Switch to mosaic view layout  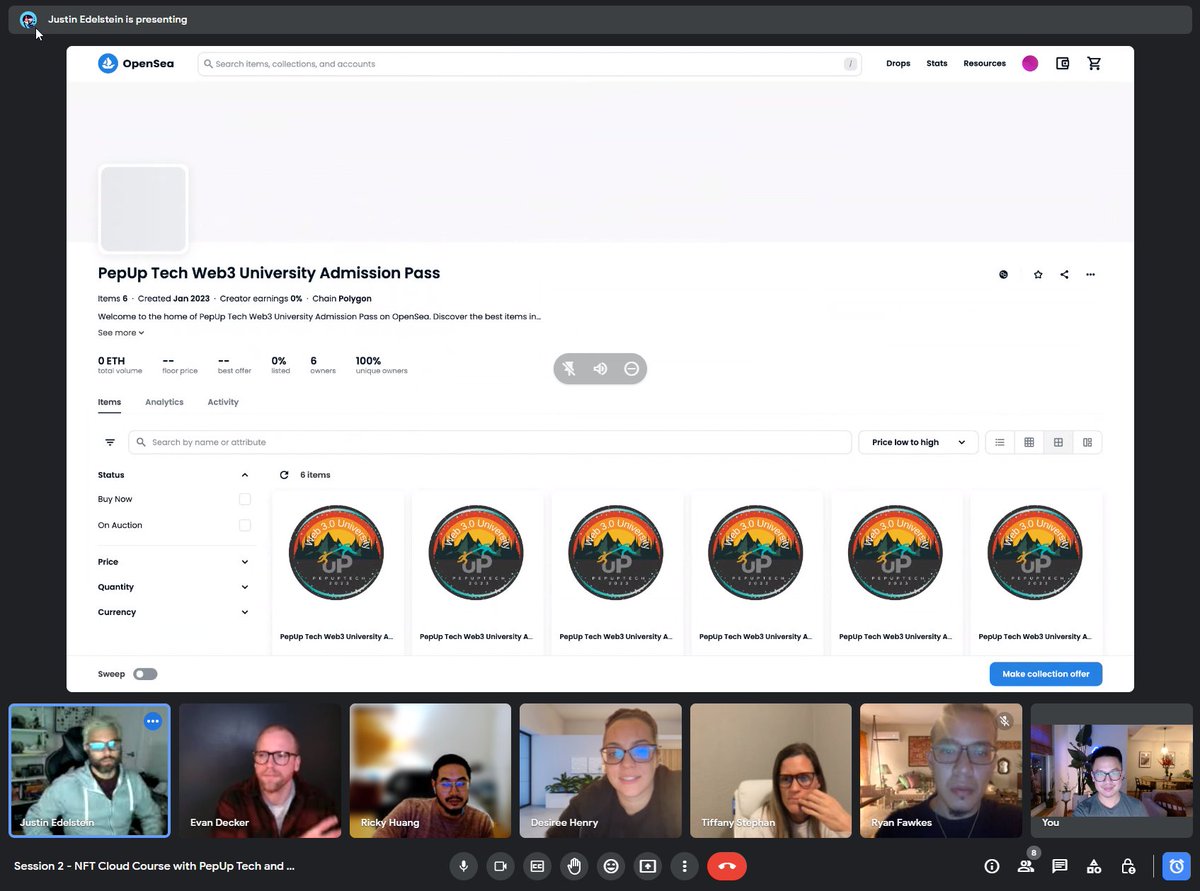point(1087,442)
